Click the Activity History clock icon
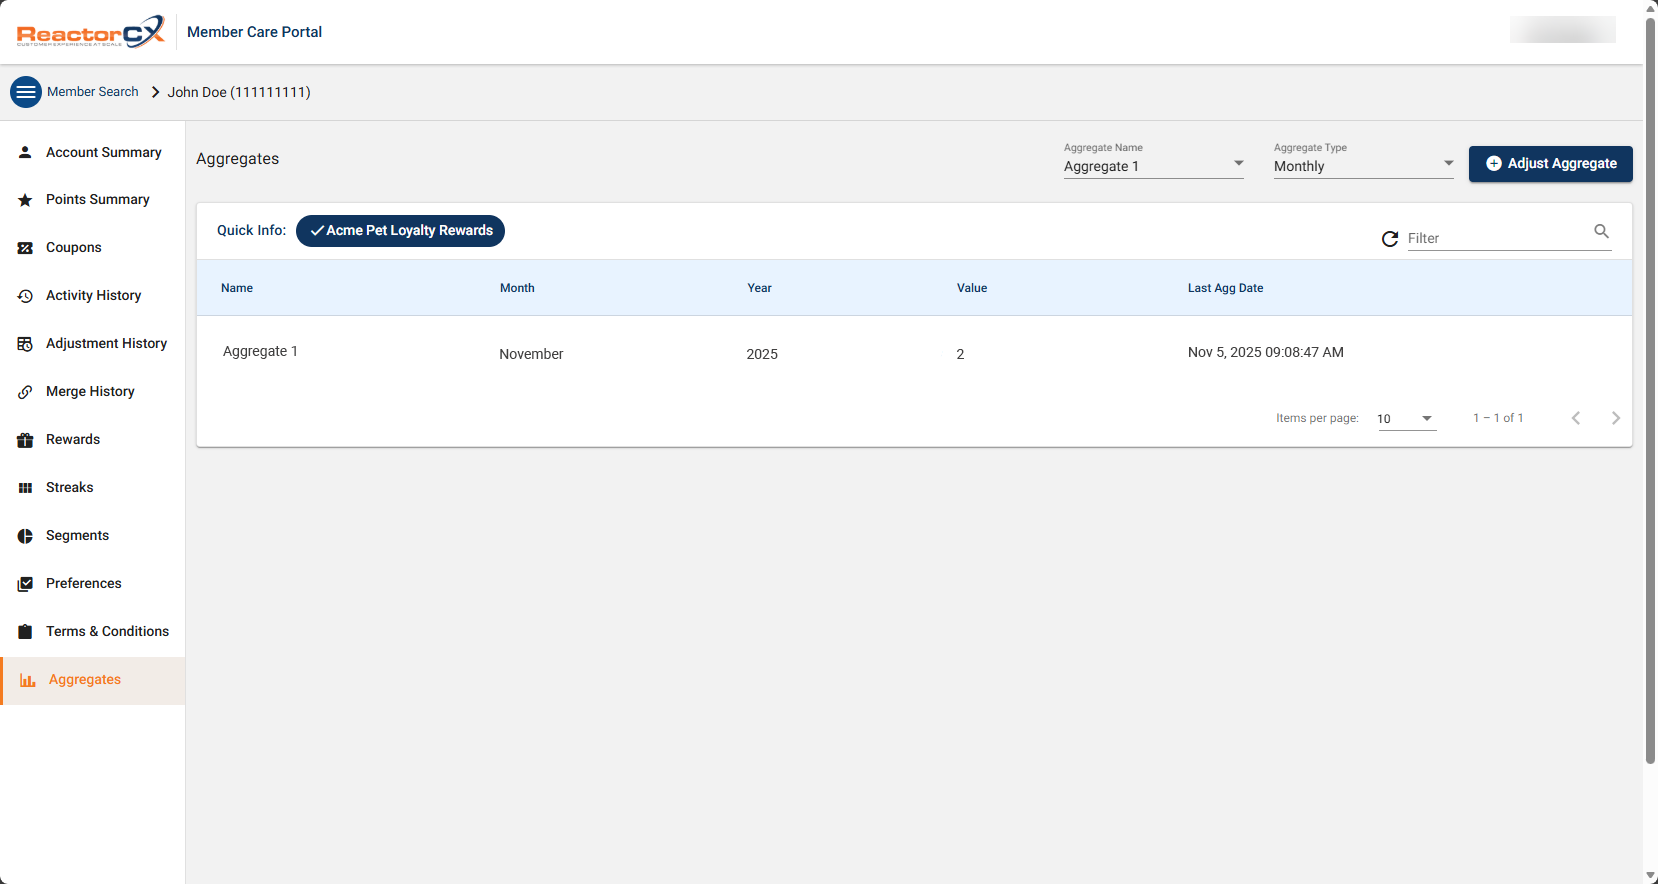This screenshot has height=884, width=1658. (x=25, y=296)
